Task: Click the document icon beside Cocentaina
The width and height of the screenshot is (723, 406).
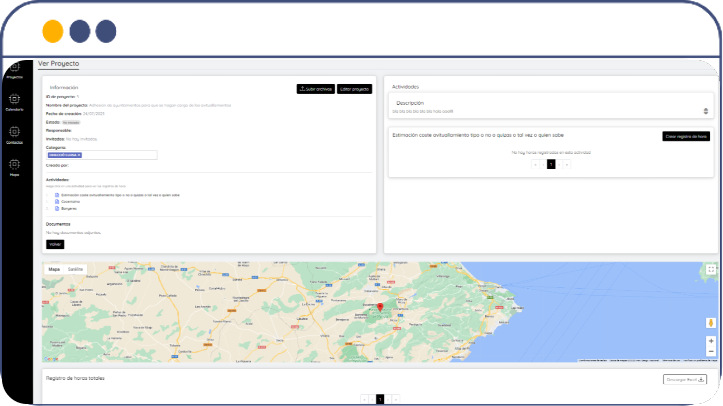Action: (x=57, y=202)
